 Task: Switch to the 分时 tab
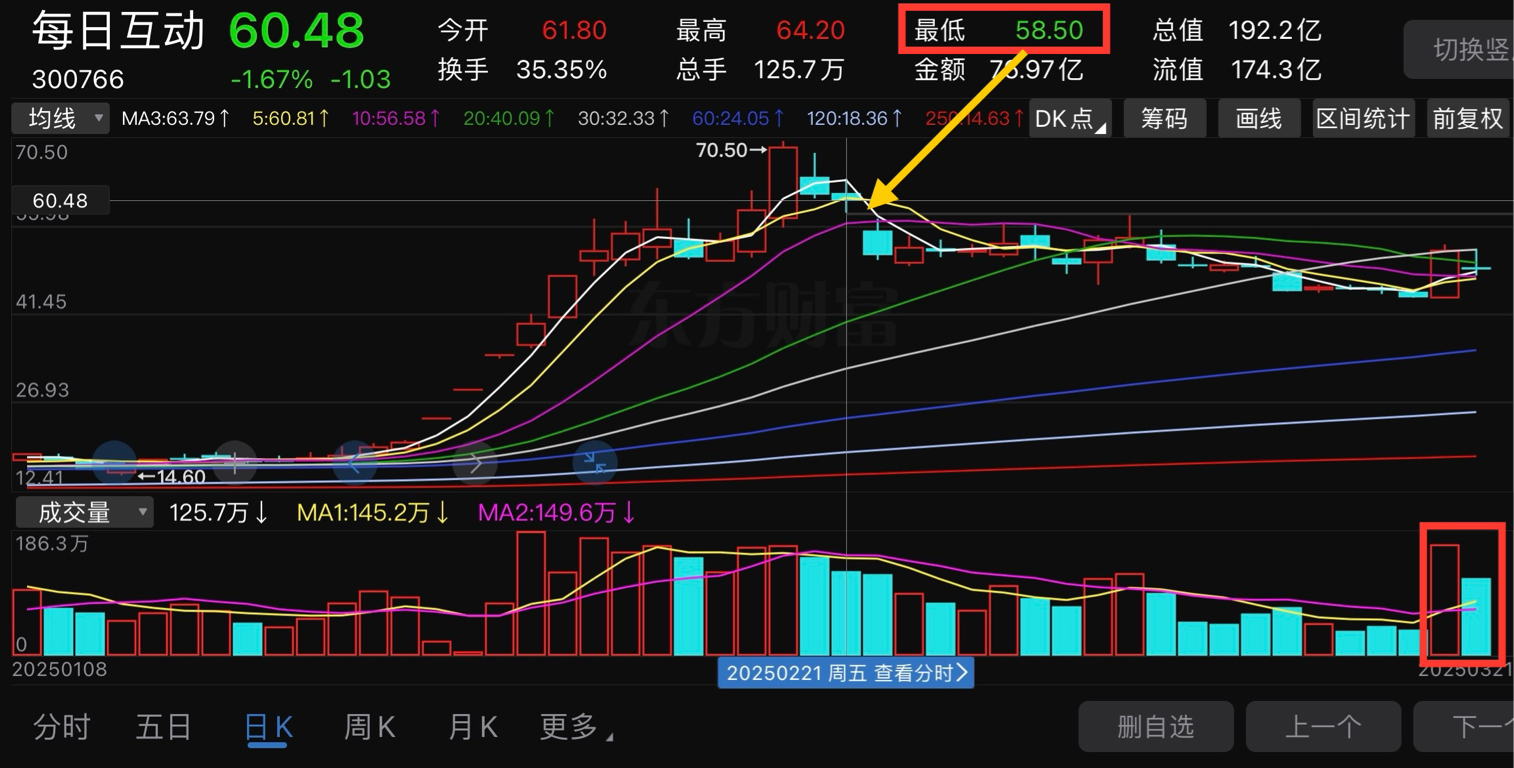tap(62, 727)
